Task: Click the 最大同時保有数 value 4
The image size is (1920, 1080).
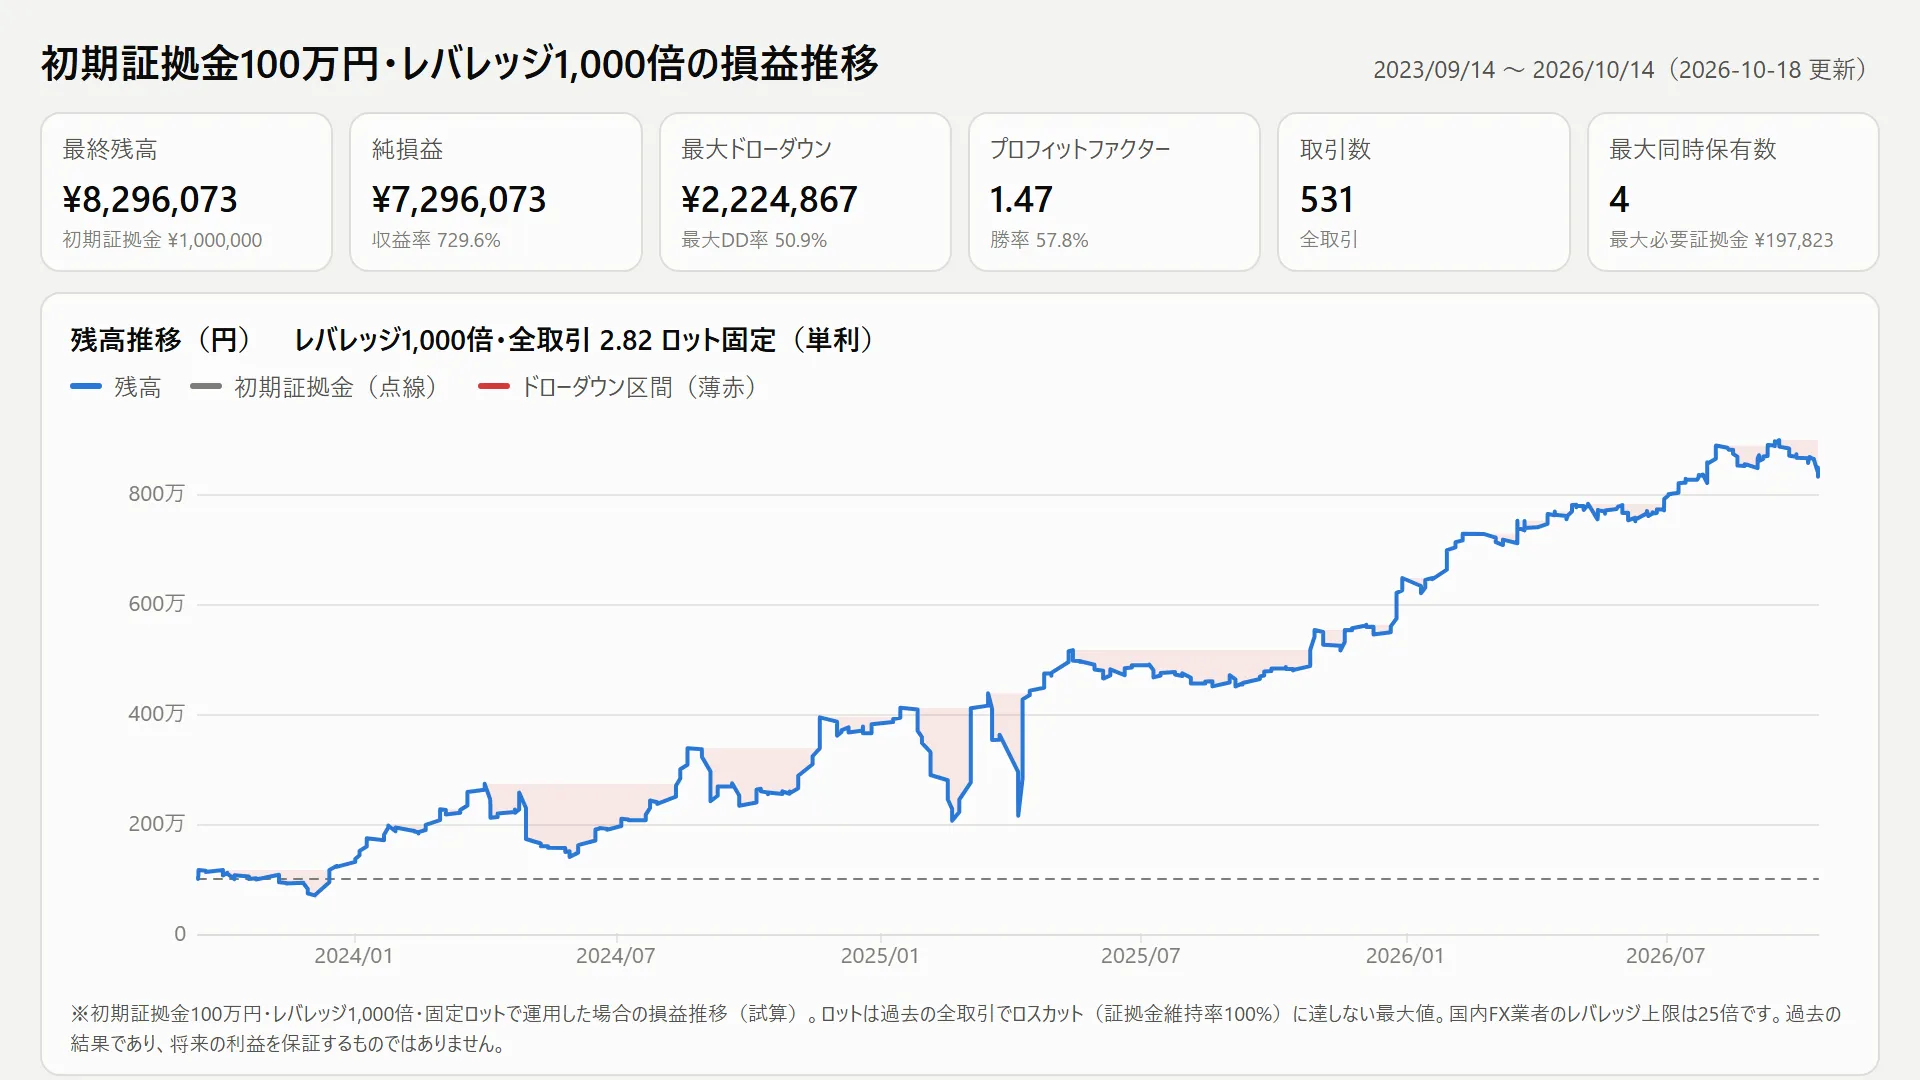Action: [1619, 200]
